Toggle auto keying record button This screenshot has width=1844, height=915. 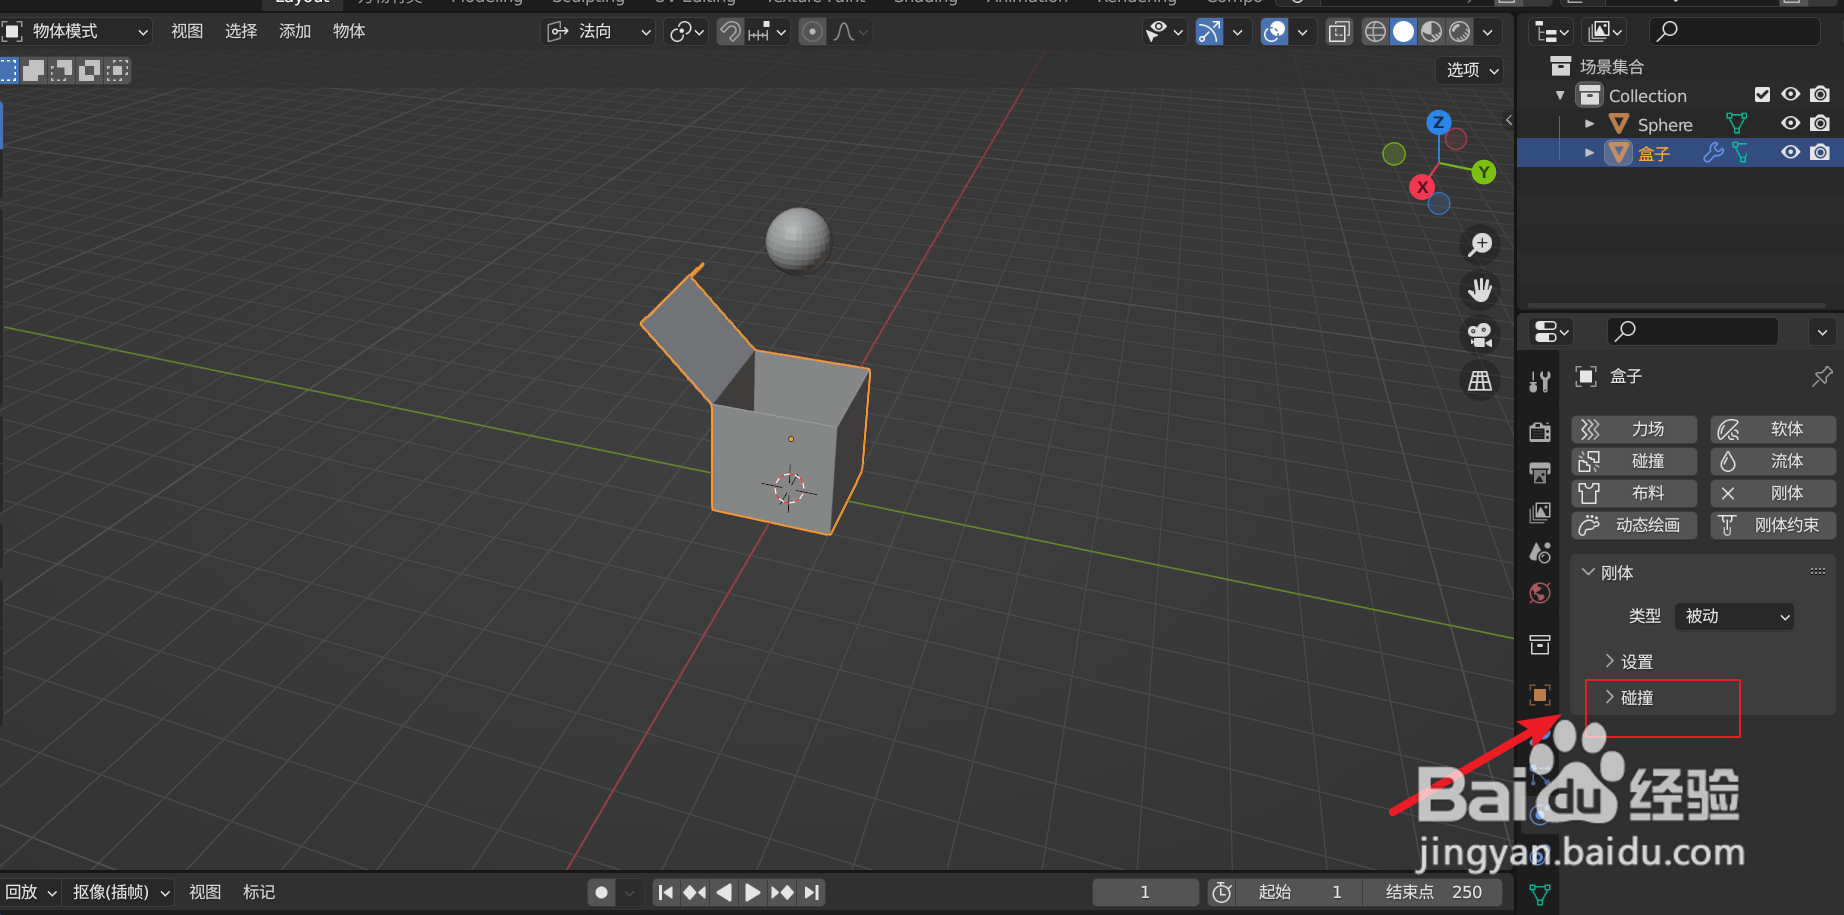tap(601, 892)
